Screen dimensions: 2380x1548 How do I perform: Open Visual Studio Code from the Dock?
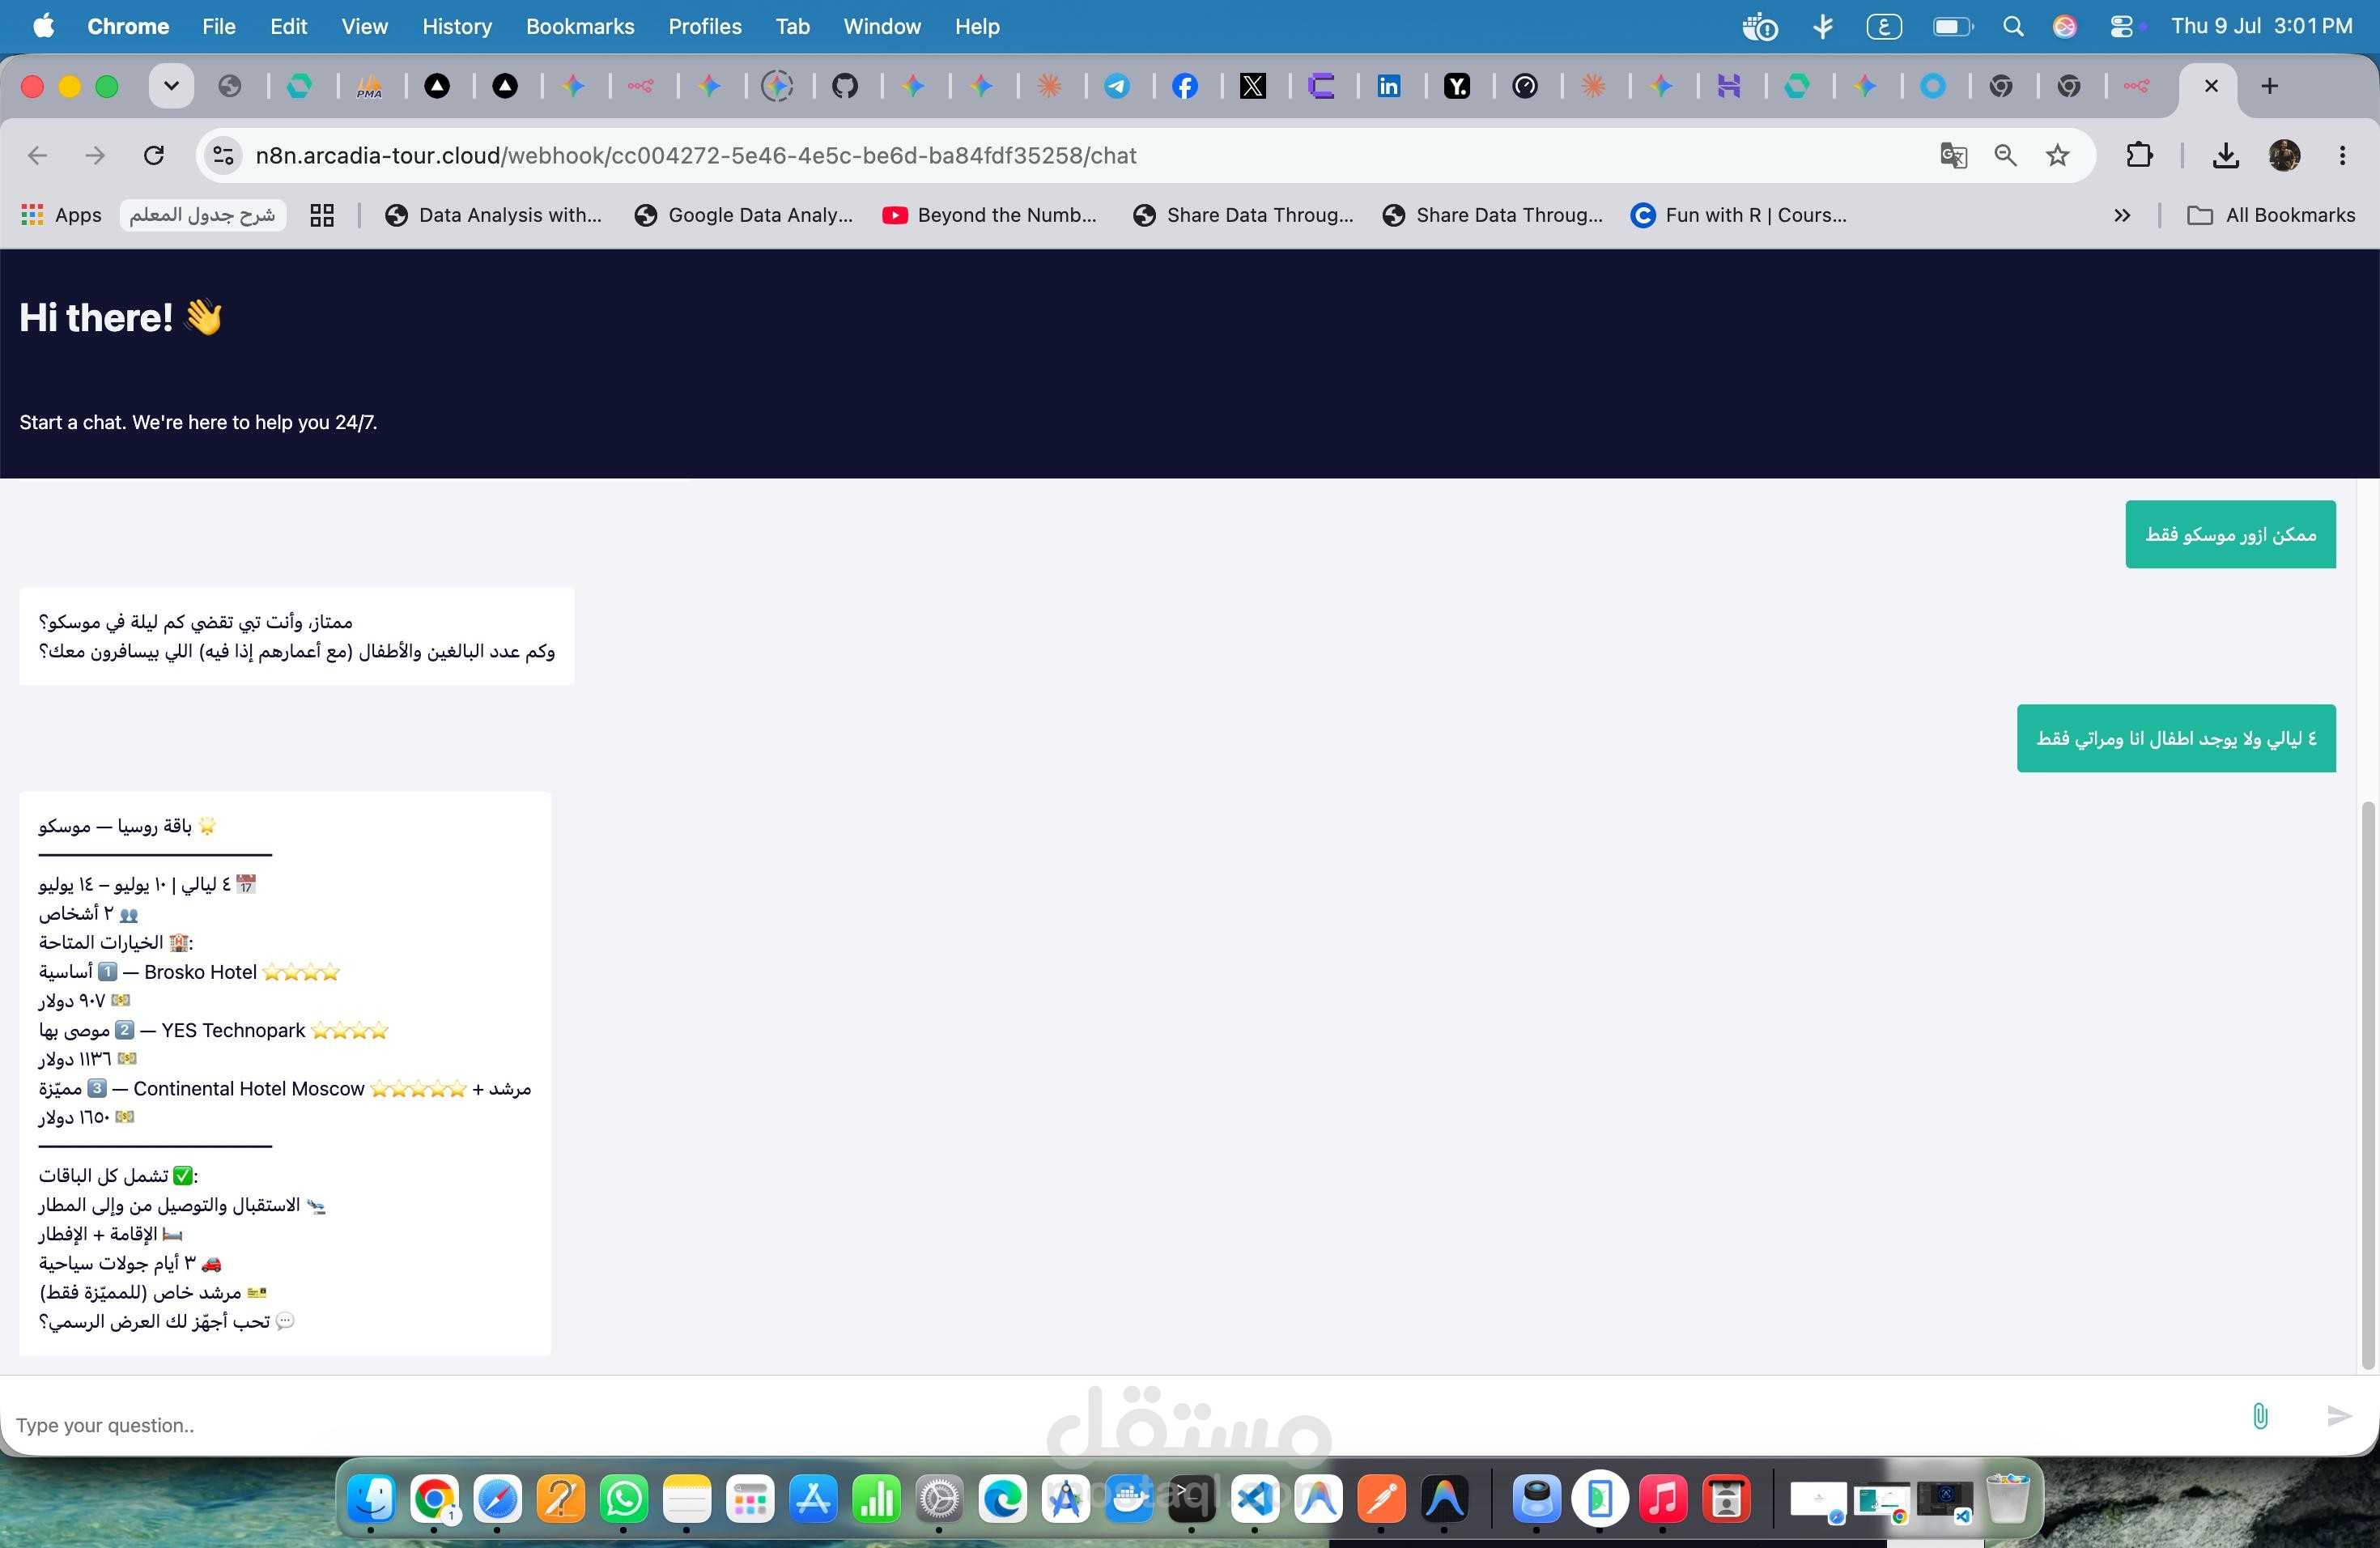coord(1255,1500)
